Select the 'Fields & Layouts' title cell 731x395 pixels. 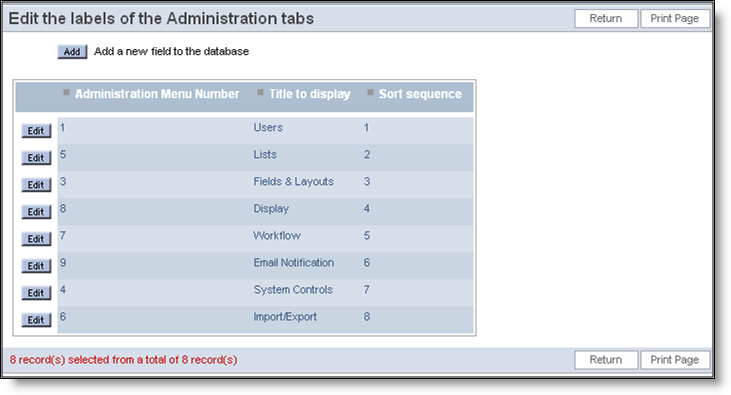(293, 181)
